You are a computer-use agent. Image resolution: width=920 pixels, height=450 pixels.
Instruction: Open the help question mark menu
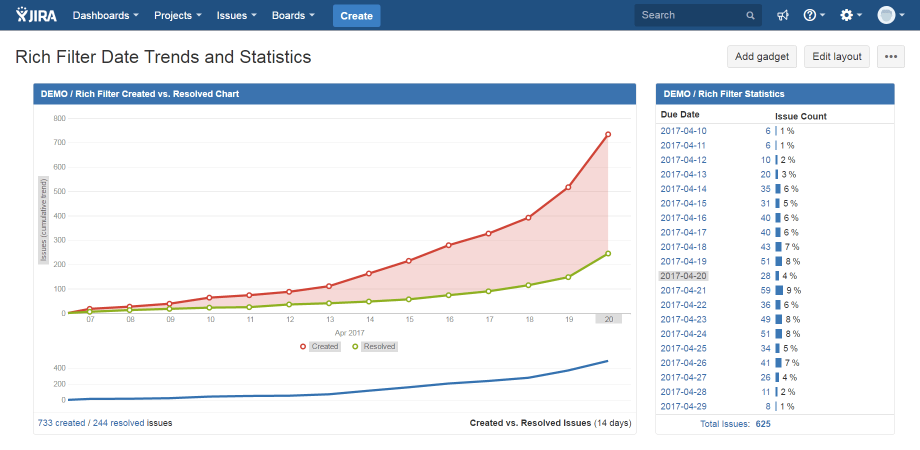click(x=814, y=16)
